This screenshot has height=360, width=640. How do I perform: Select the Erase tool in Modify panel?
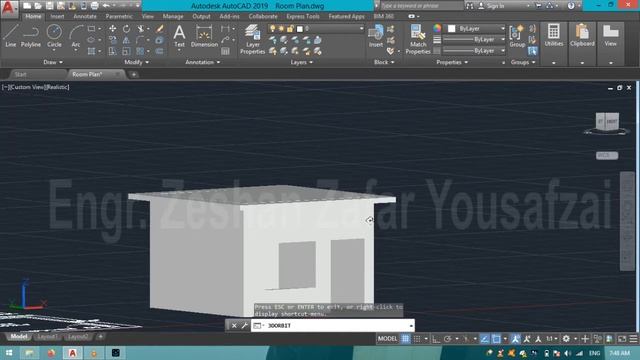(159, 29)
